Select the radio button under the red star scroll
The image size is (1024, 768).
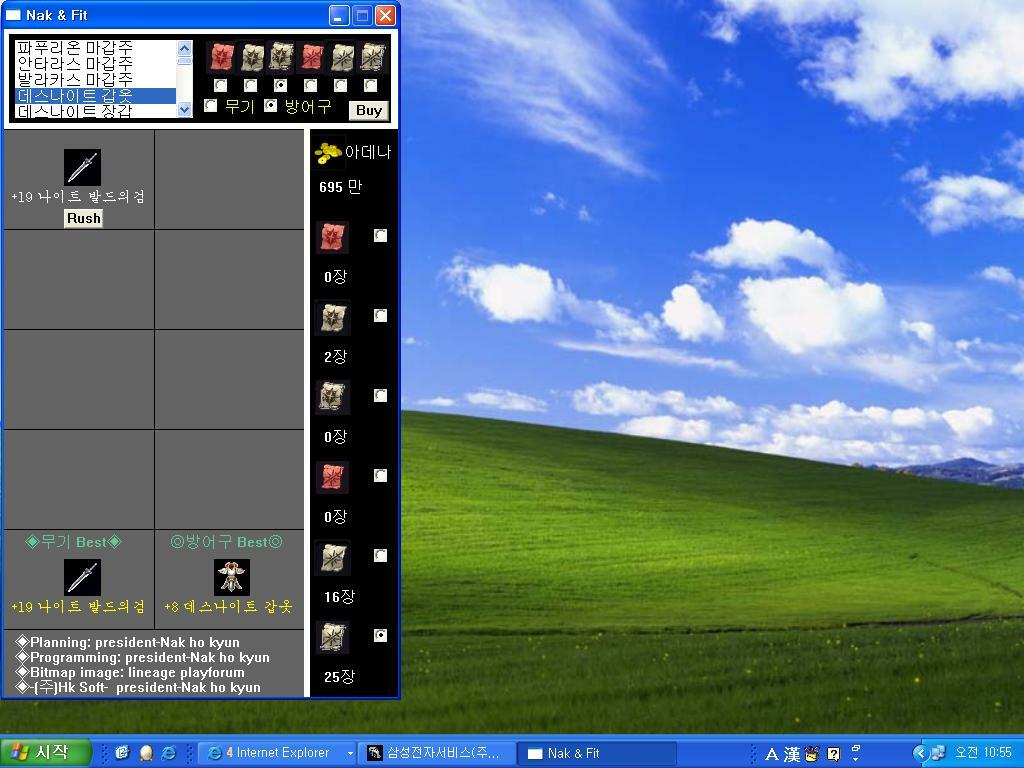coord(221,85)
